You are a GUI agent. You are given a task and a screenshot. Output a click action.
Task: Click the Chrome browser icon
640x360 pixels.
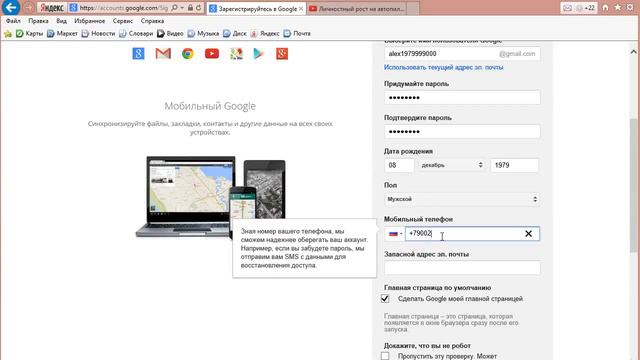(188, 53)
